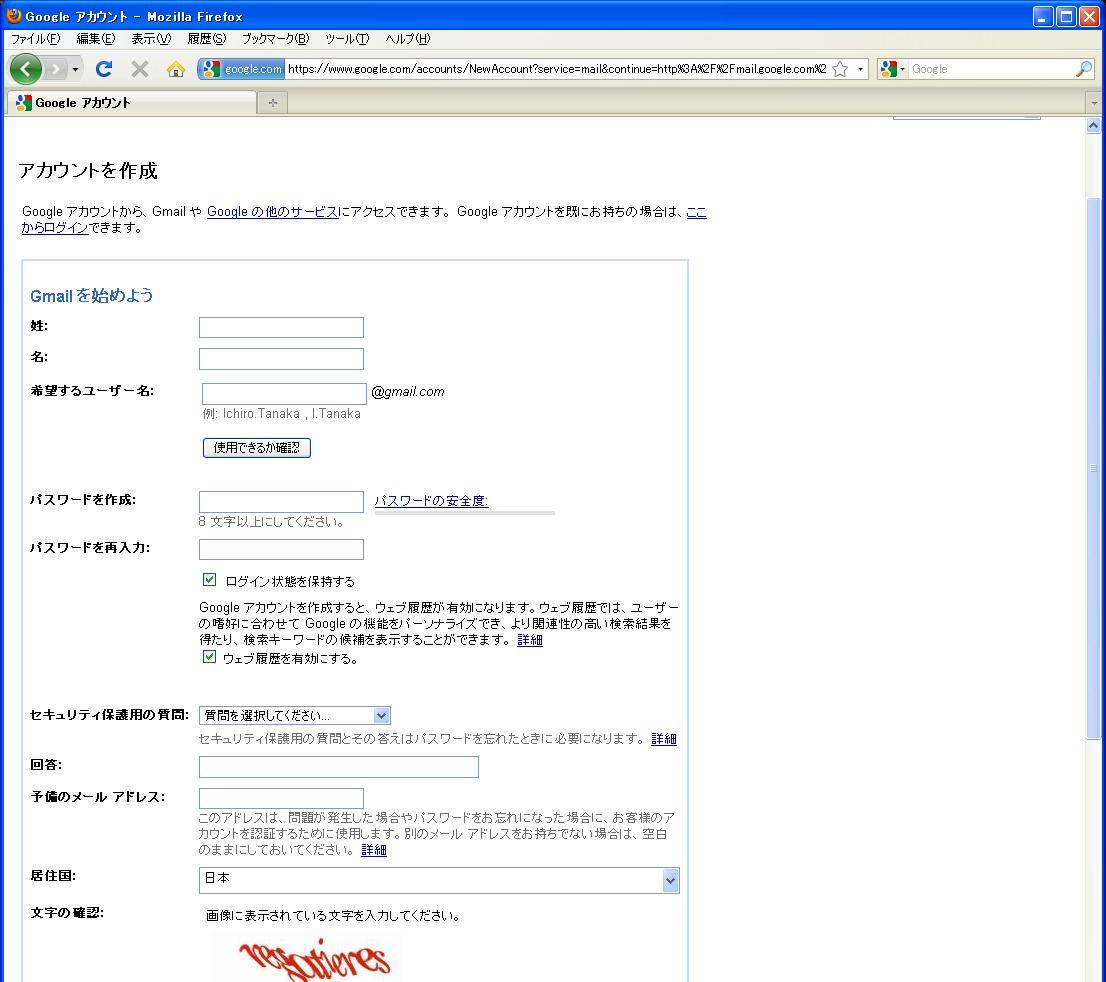Viewport: 1106px width, 982px height.
Task: Follow the Google の他のサービス link
Action: [273, 212]
